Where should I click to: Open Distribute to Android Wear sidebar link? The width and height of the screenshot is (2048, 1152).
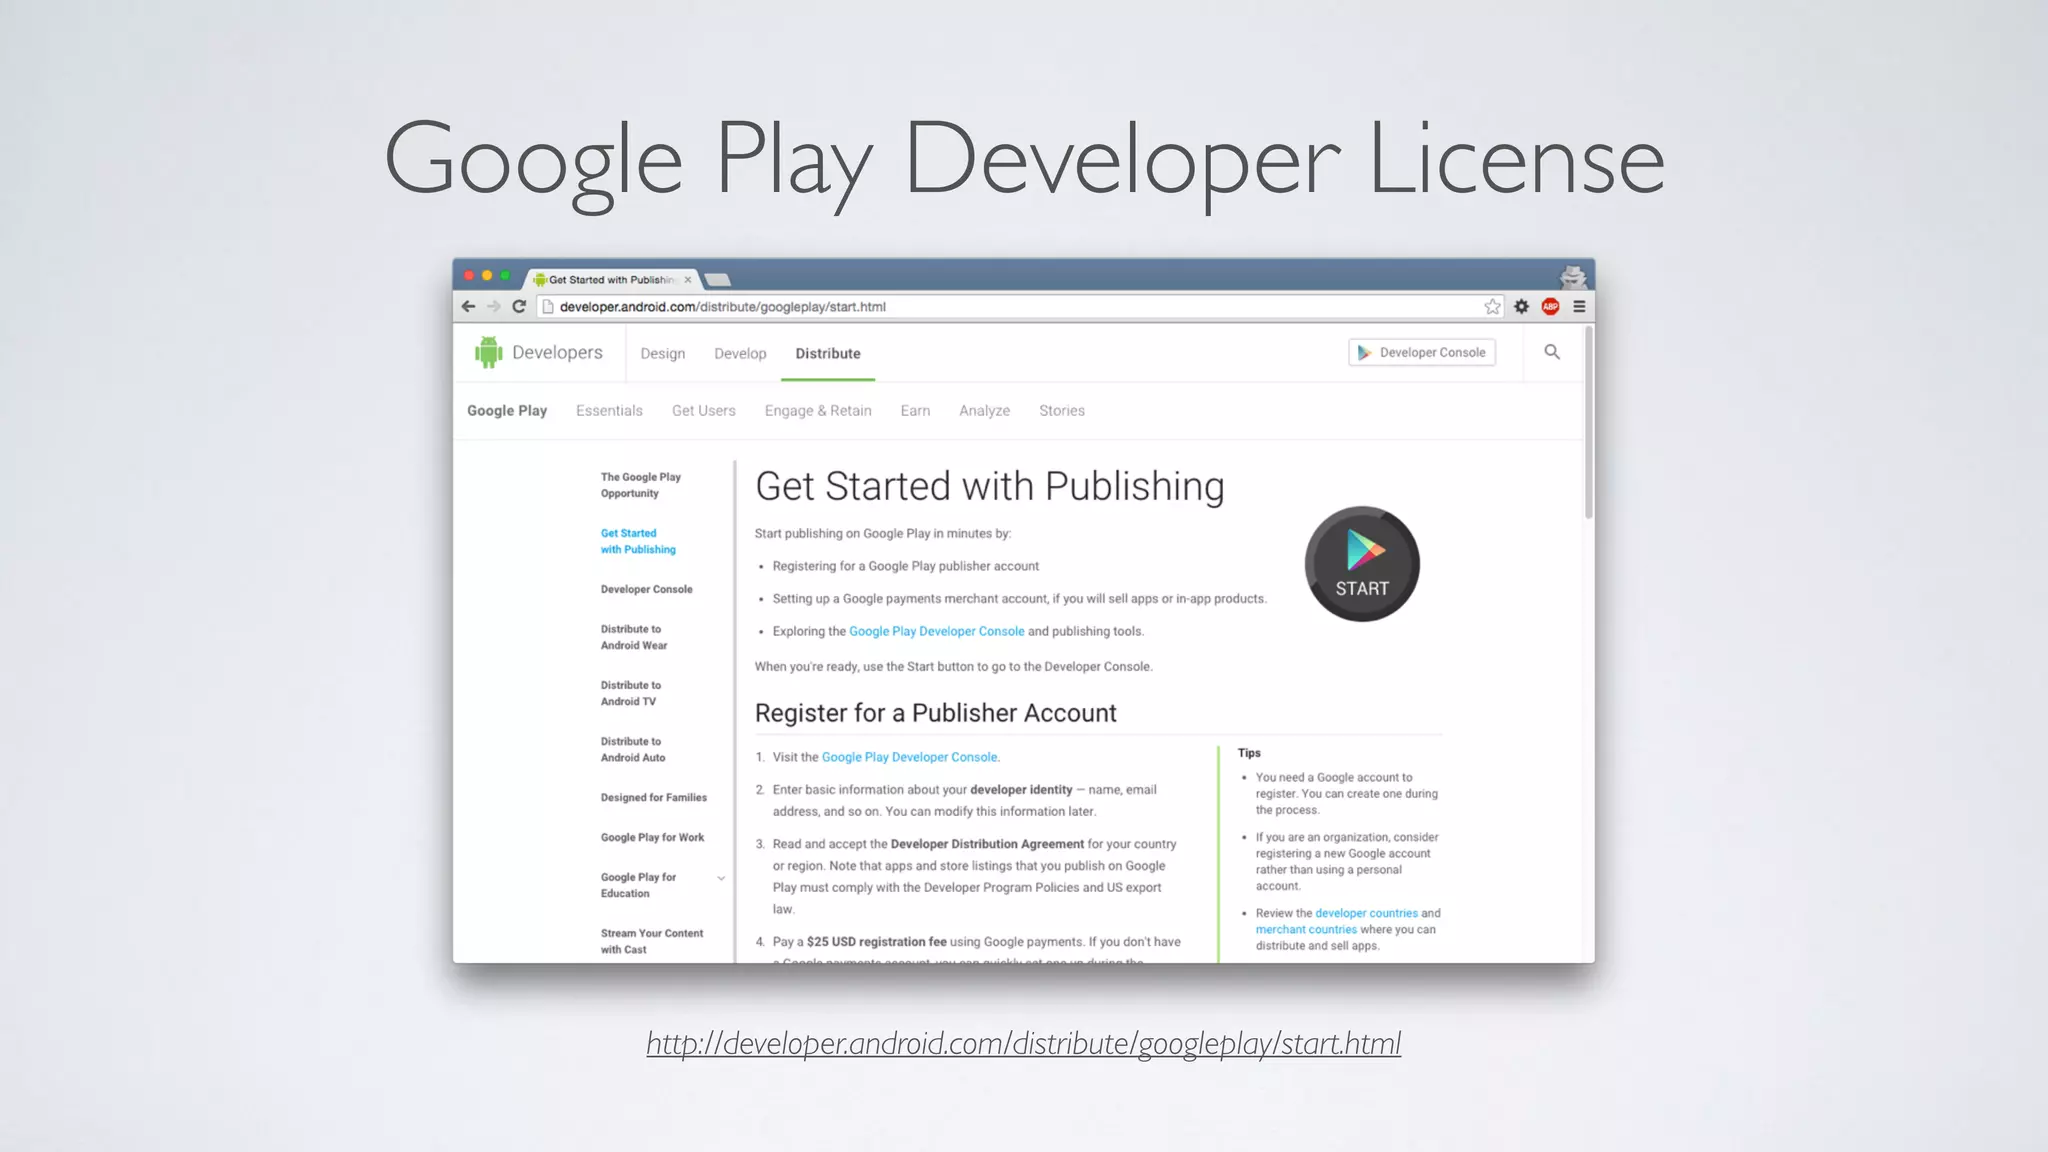coord(634,637)
